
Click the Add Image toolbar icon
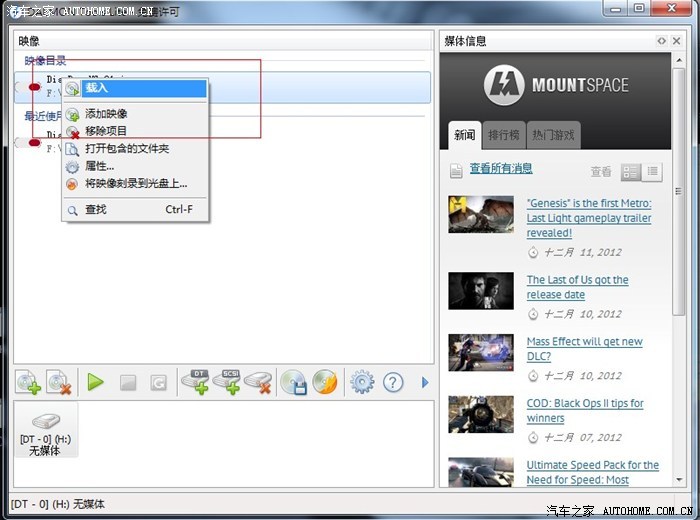tap(27, 382)
